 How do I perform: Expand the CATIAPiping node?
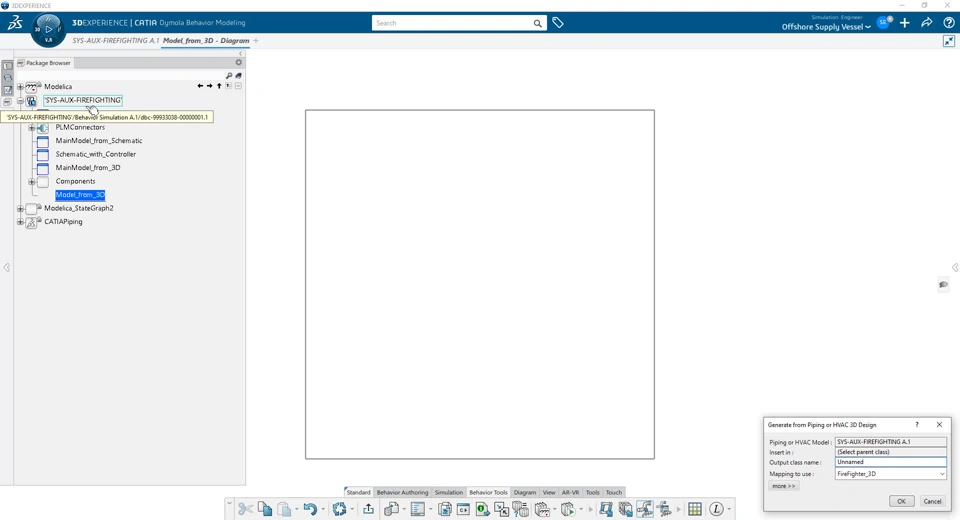(20, 222)
